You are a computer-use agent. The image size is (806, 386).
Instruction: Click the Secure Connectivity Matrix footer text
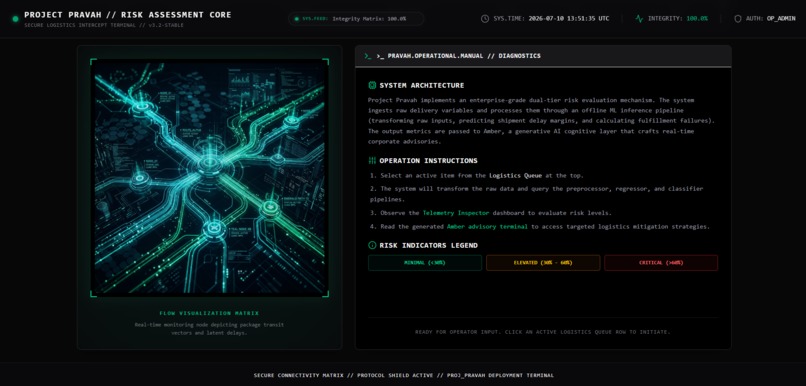tap(404, 375)
